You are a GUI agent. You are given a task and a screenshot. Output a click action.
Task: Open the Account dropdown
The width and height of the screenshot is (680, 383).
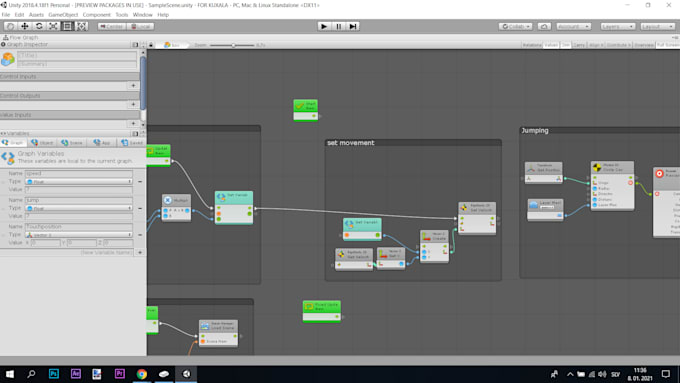573,26
